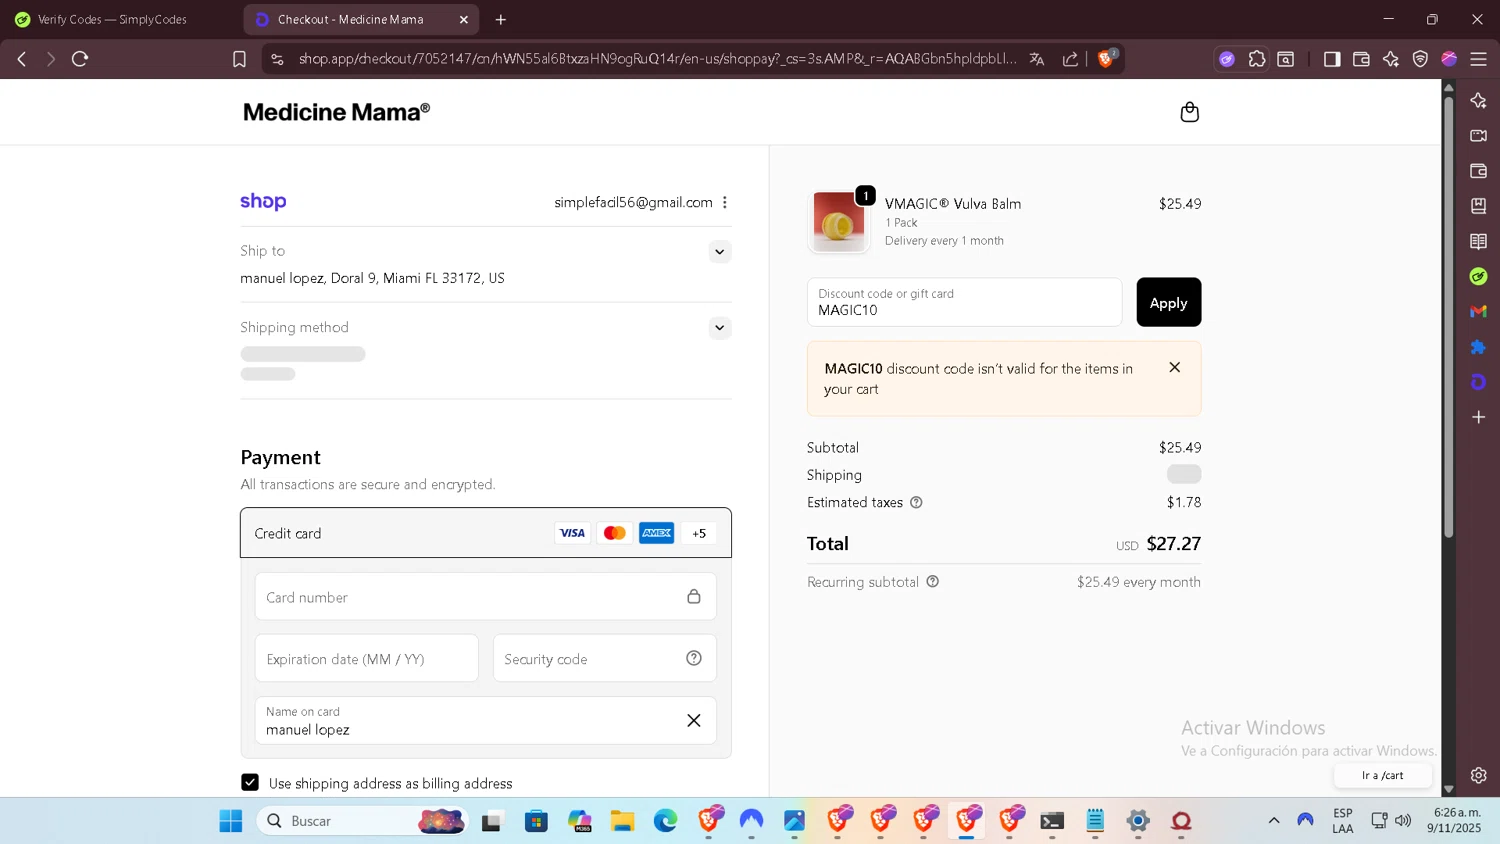Show hidden system tray icons

pyautogui.click(x=1274, y=821)
